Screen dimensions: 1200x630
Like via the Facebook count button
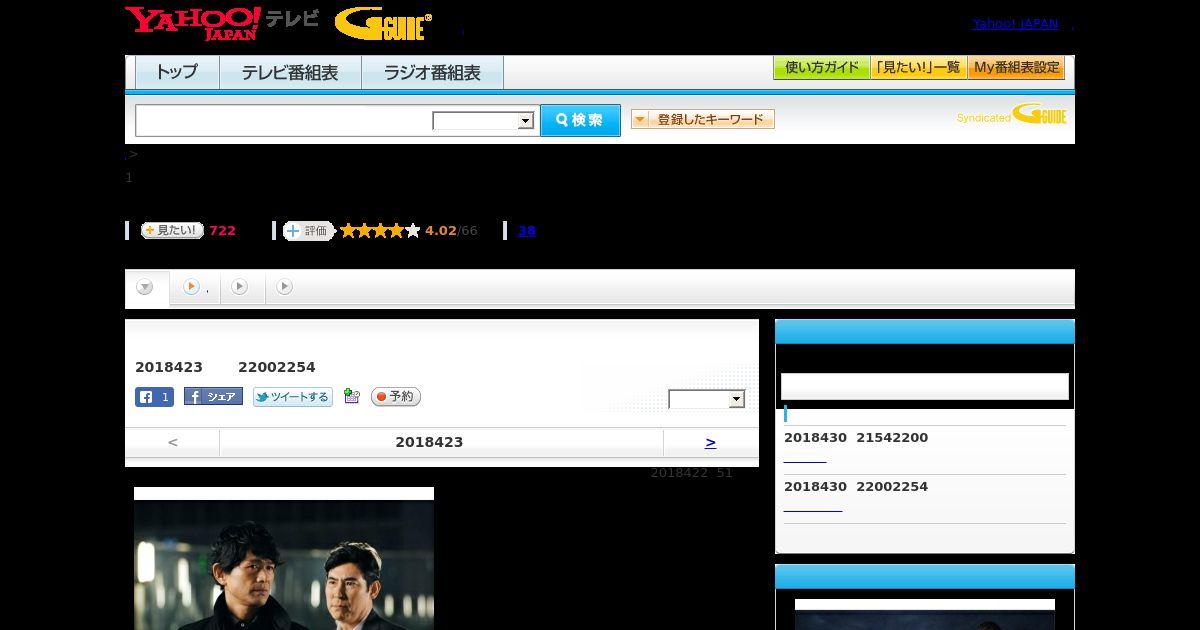(154, 397)
